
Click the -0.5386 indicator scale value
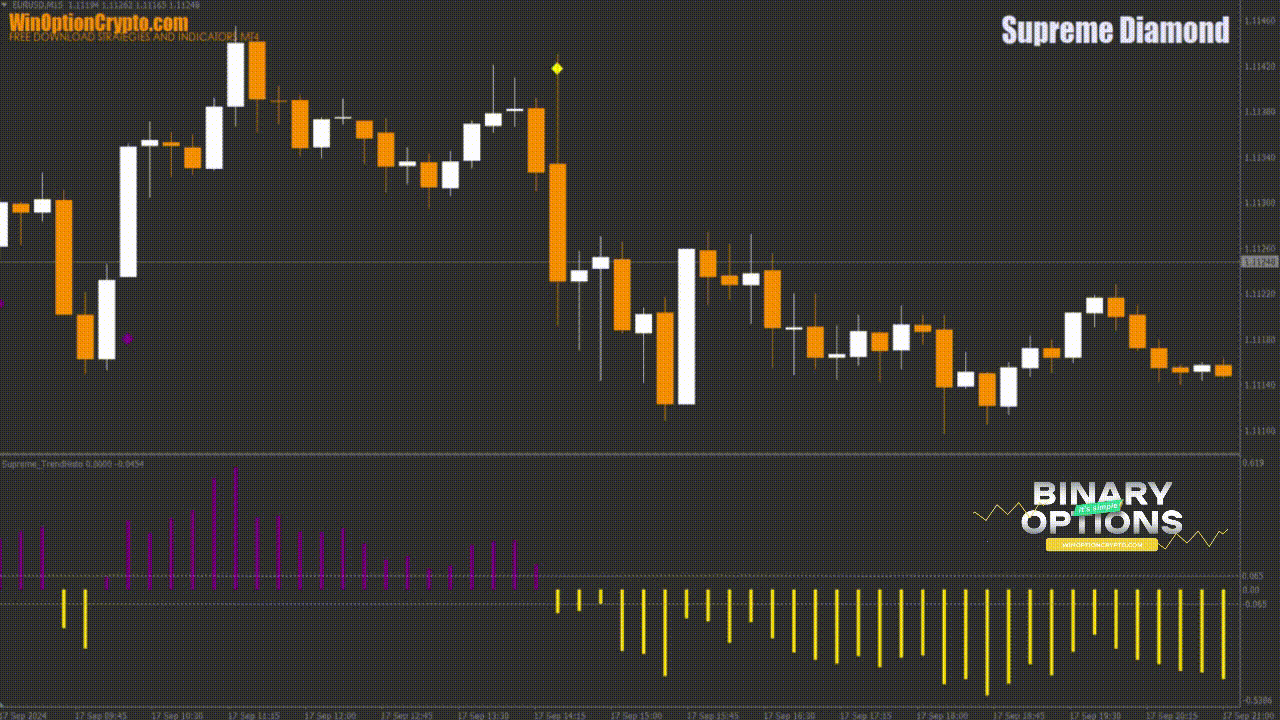pyautogui.click(x=1256, y=700)
